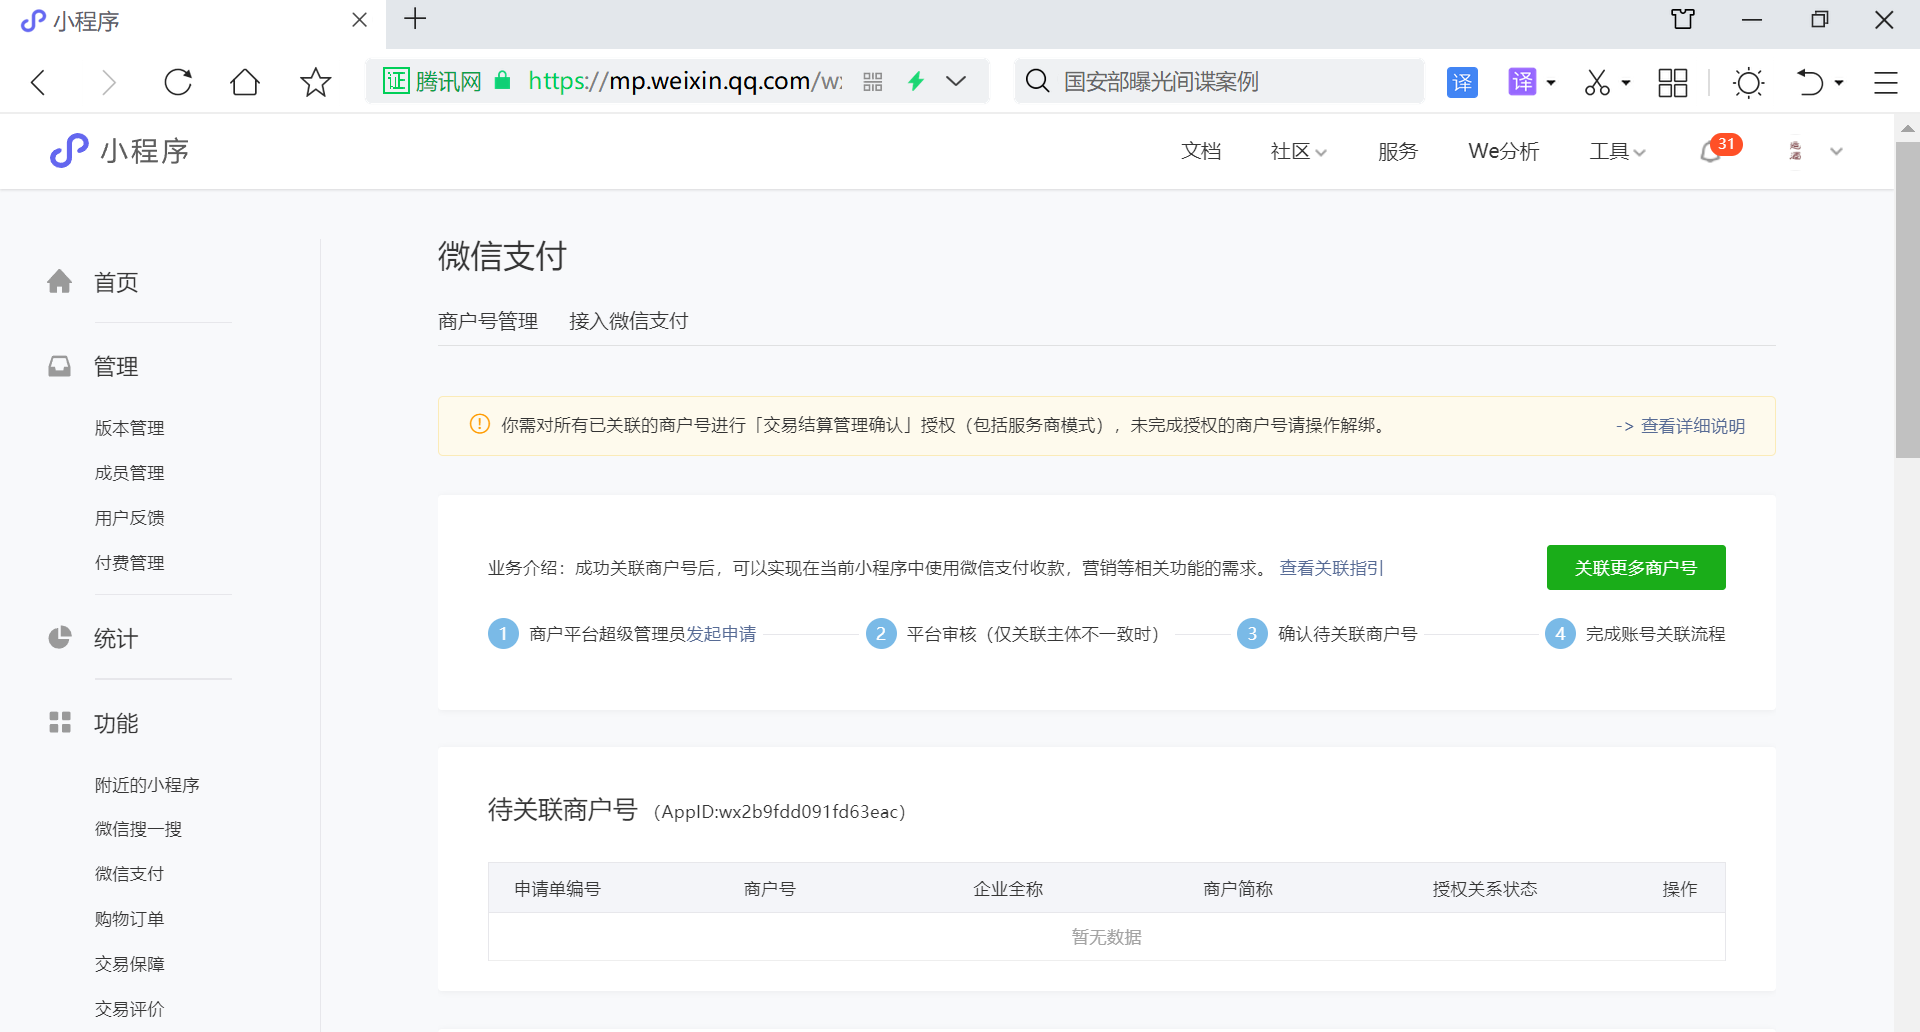Click the scrollbar up arrow
The image size is (1920, 1032).
click(x=1907, y=128)
